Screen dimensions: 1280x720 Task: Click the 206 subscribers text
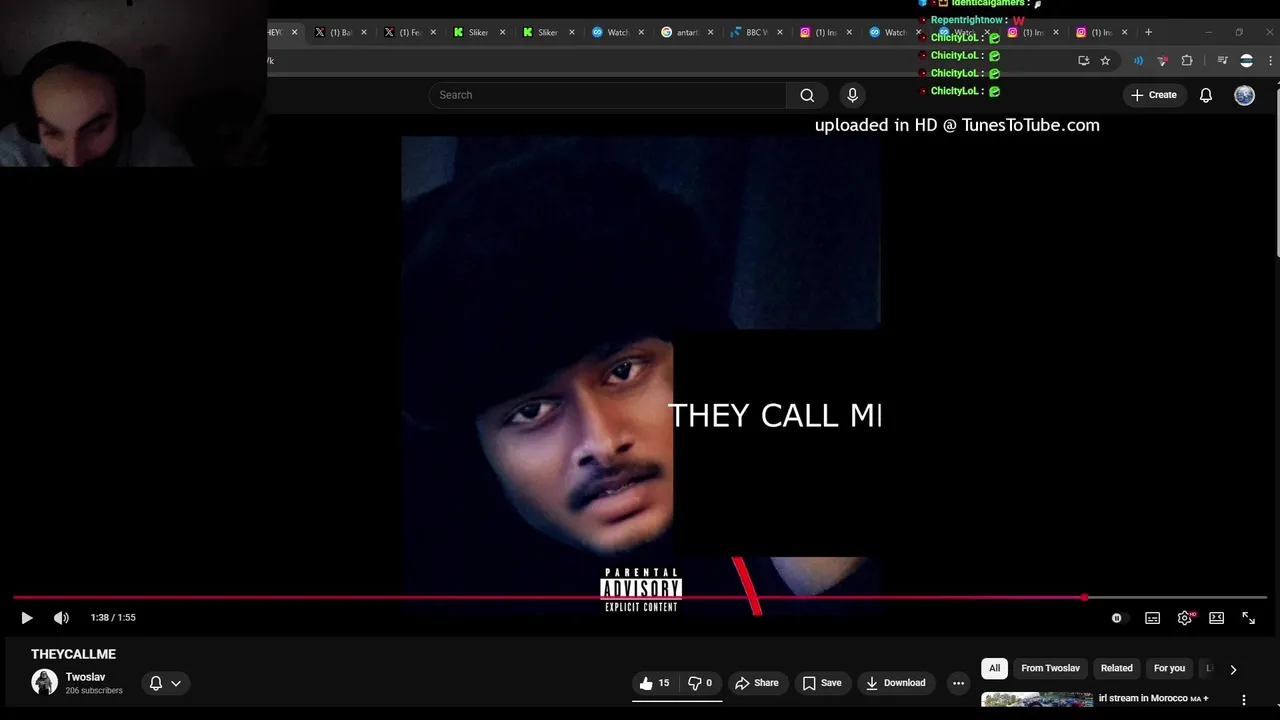(x=94, y=691)
